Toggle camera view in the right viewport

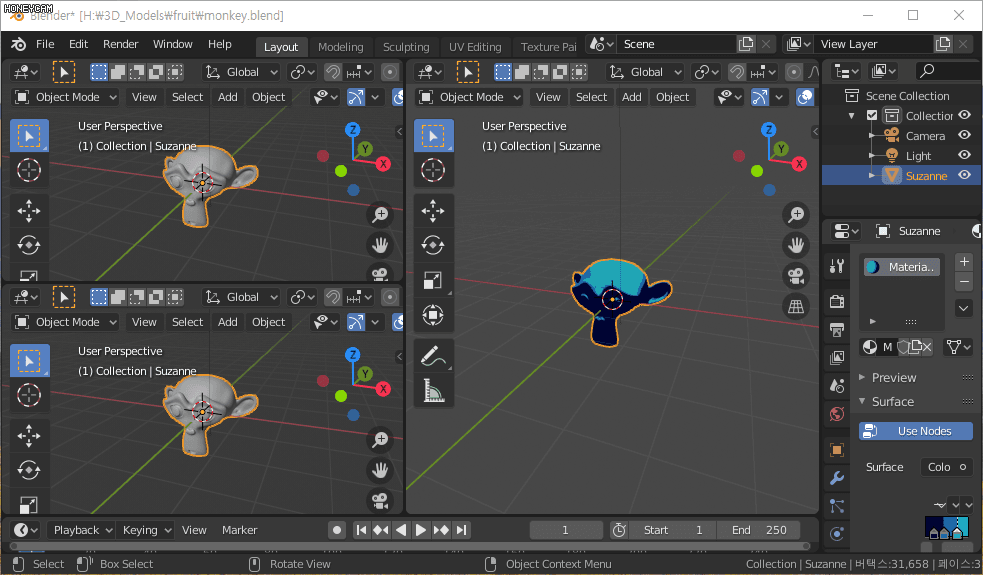tap(796, 276)
